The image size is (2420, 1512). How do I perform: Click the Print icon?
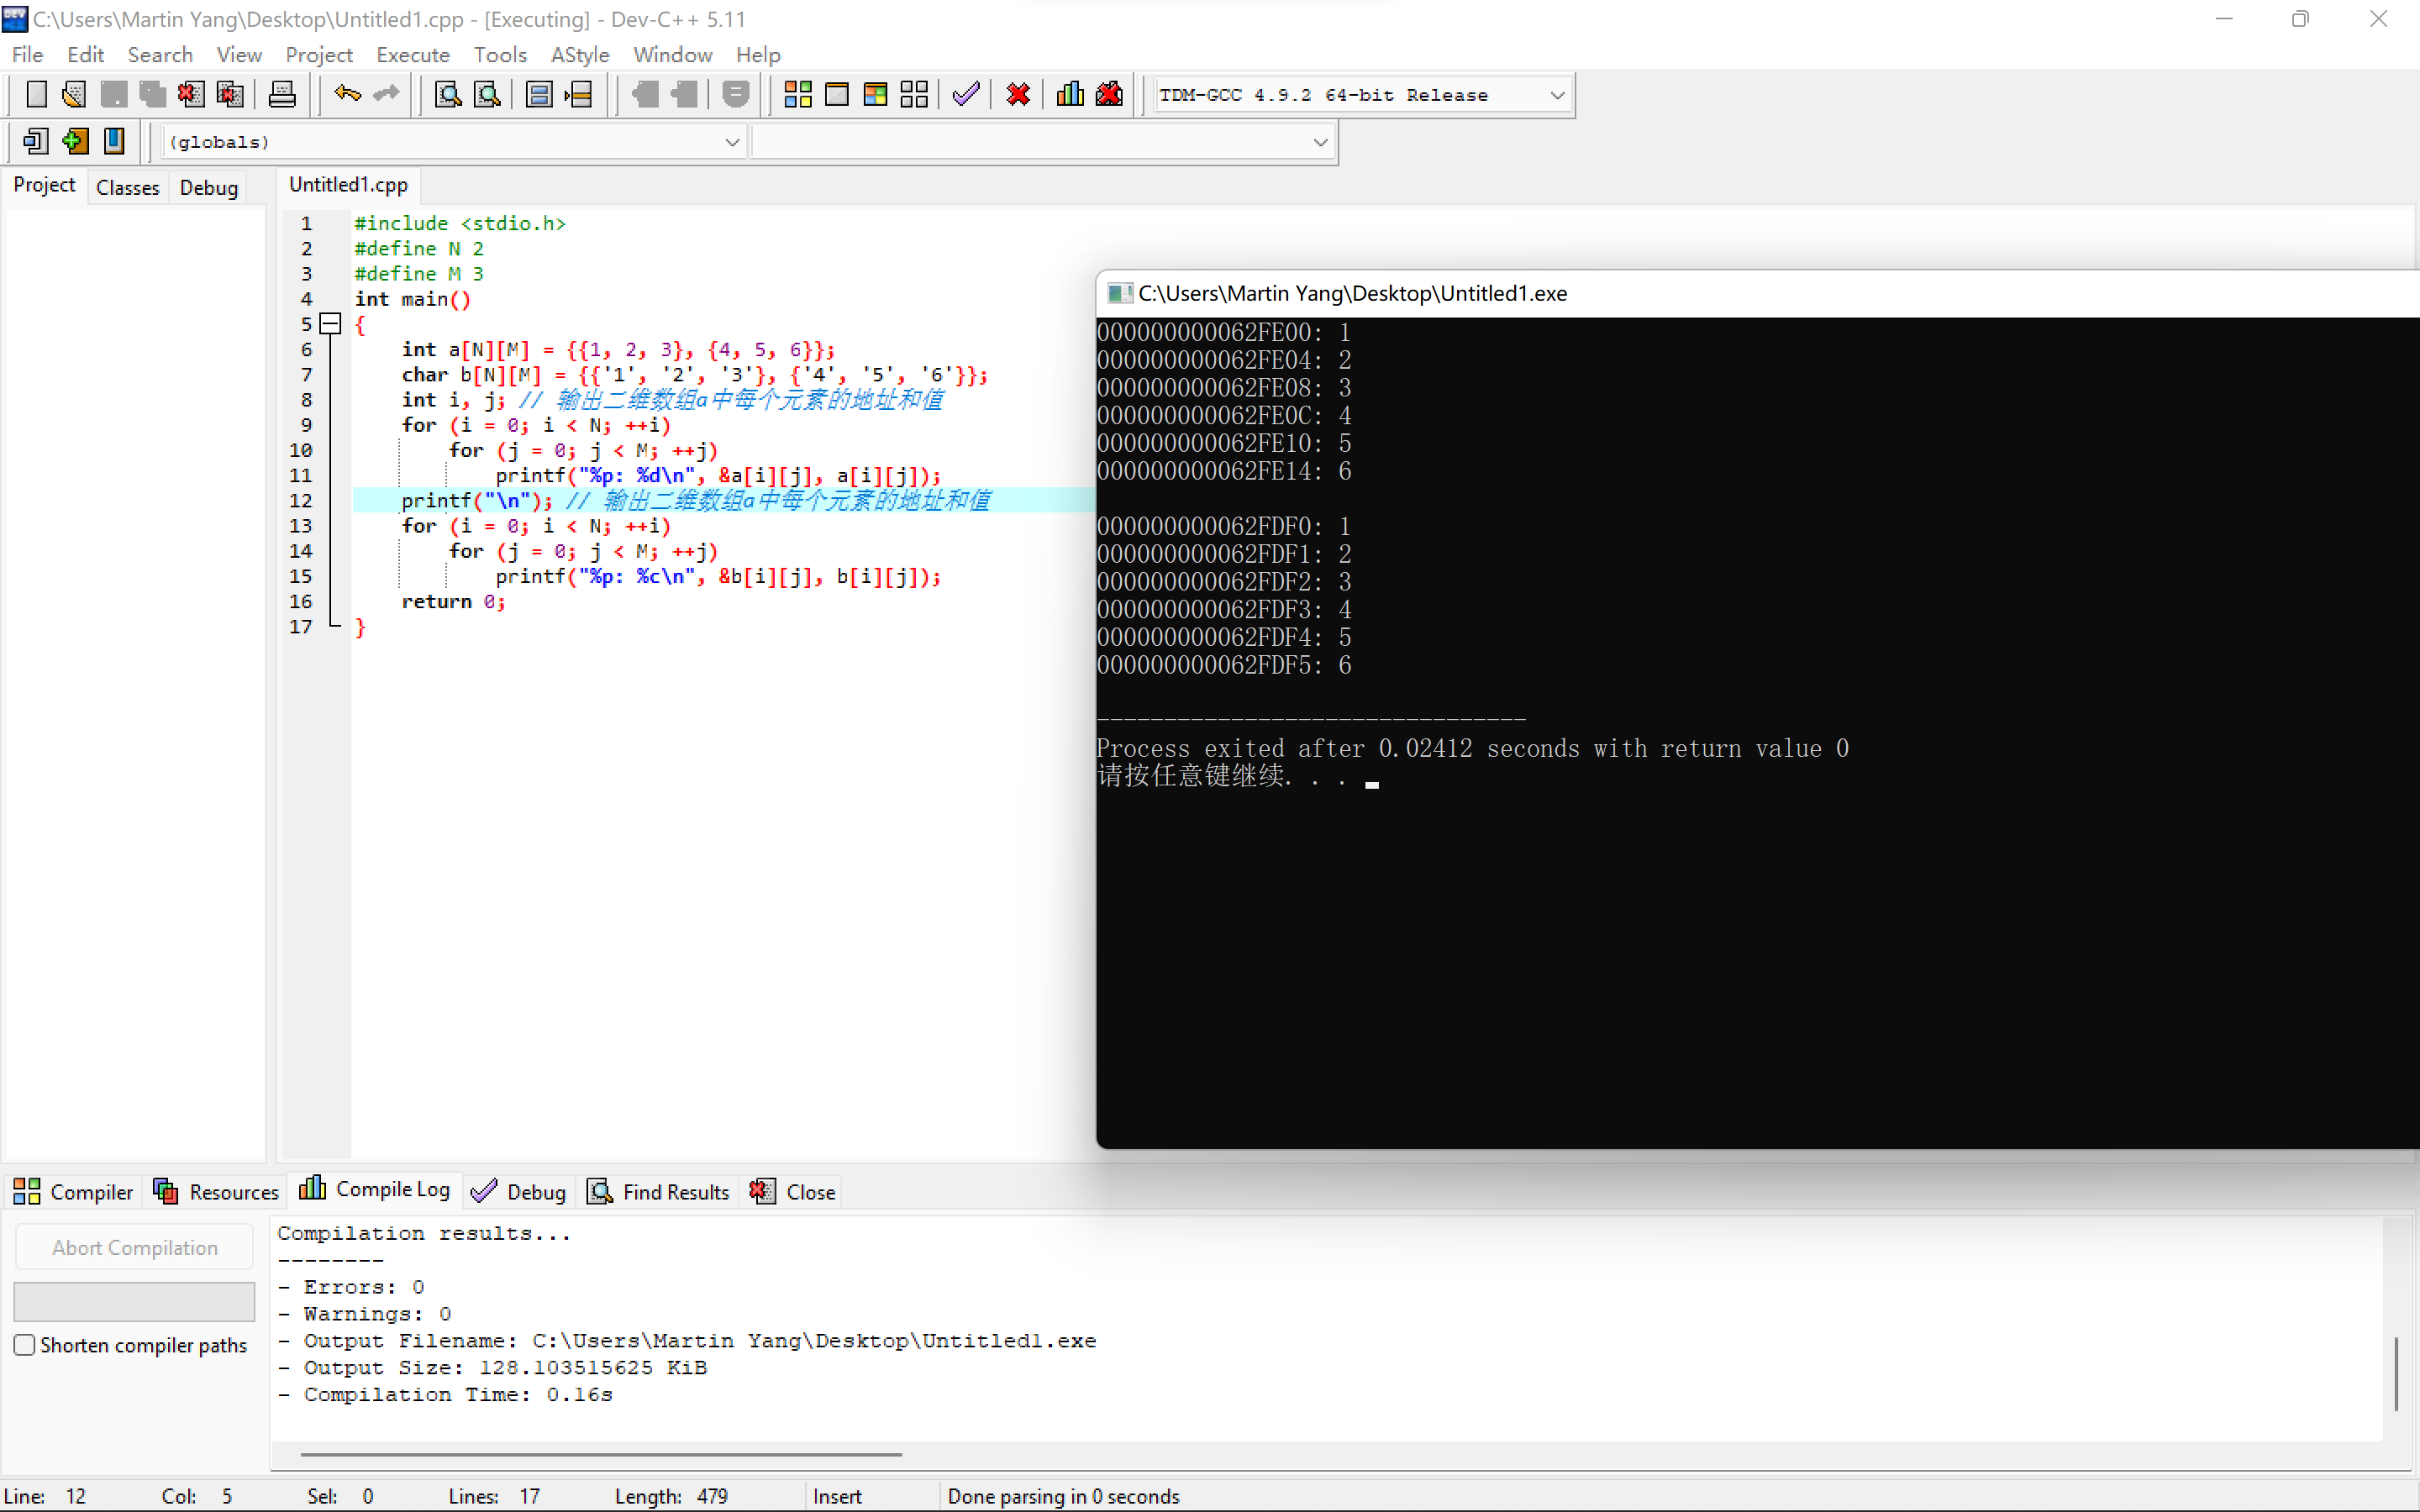click(x=282, y=95)
